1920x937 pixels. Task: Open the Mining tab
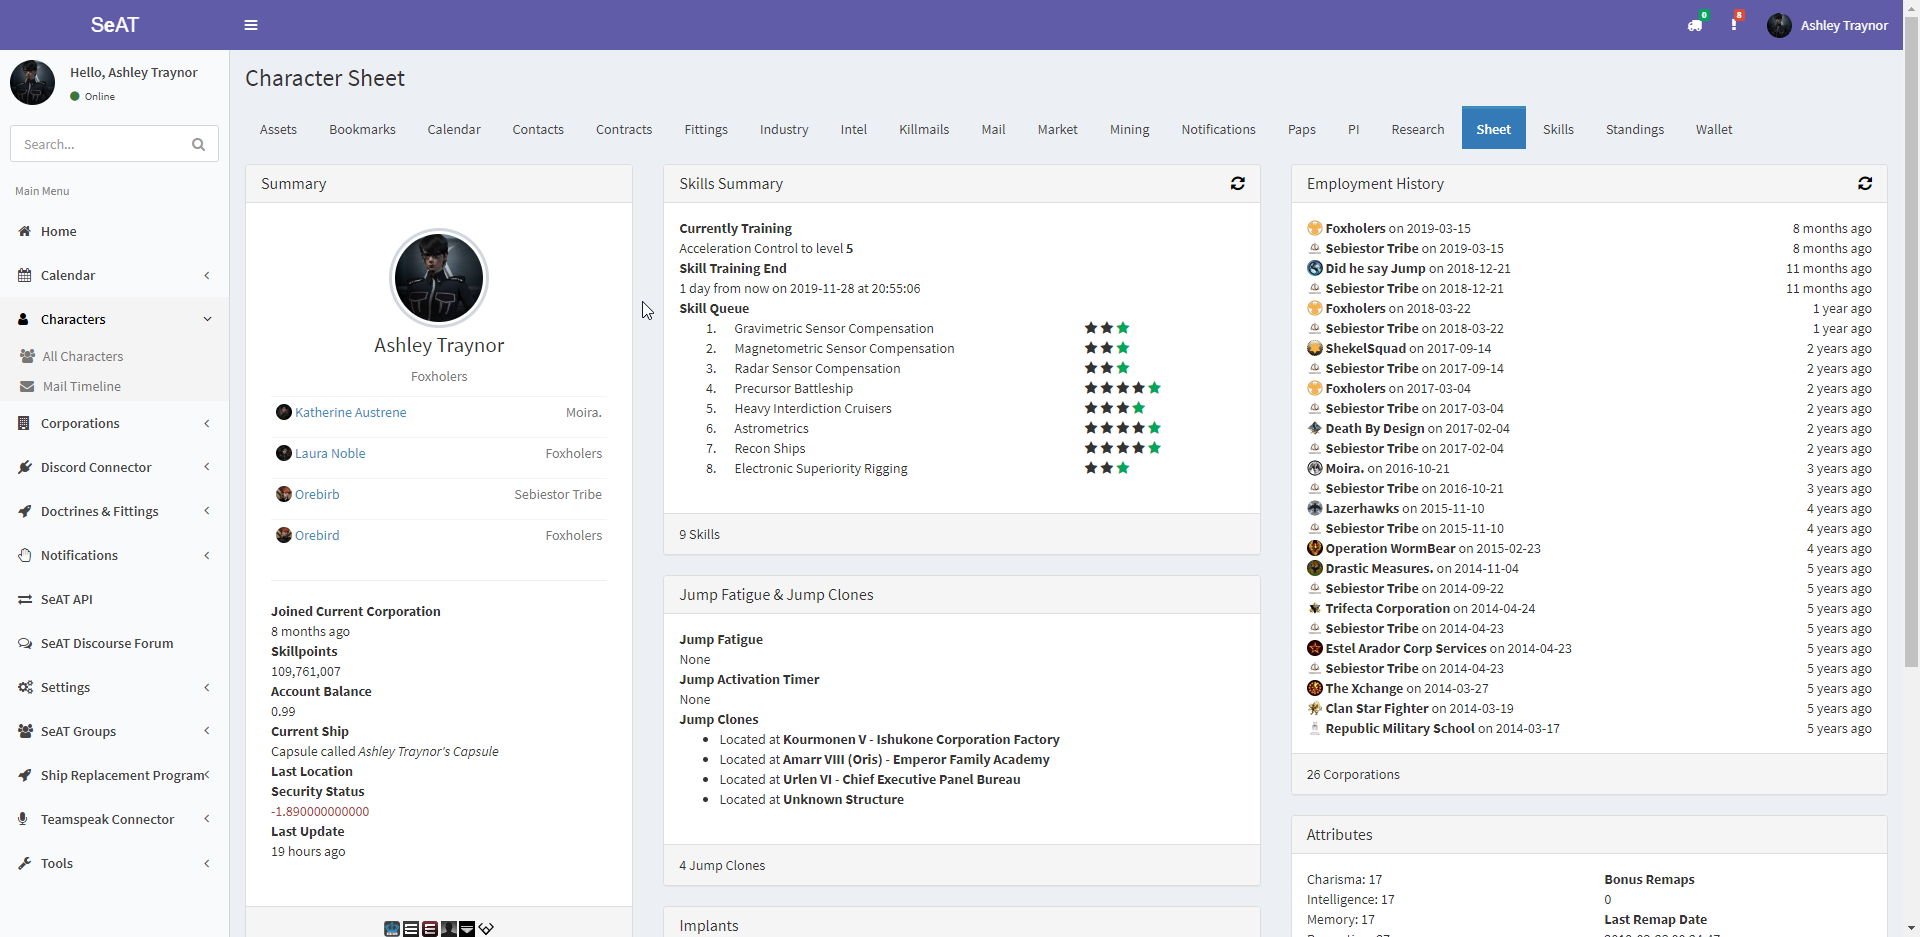pyautogui.click(x=1130, y=129)
